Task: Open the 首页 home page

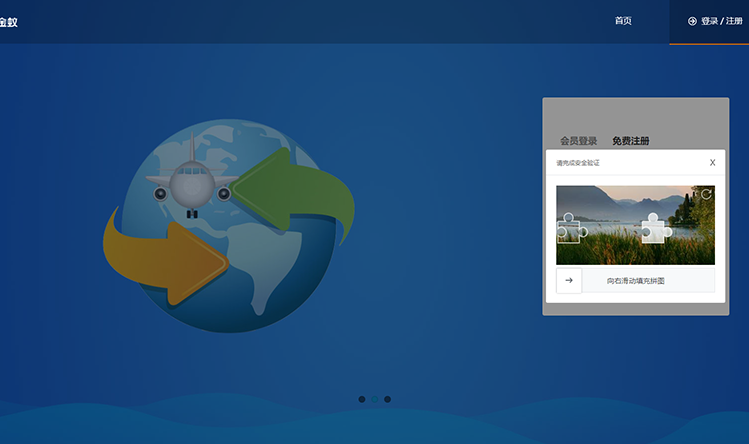Action: click(623, 21)
